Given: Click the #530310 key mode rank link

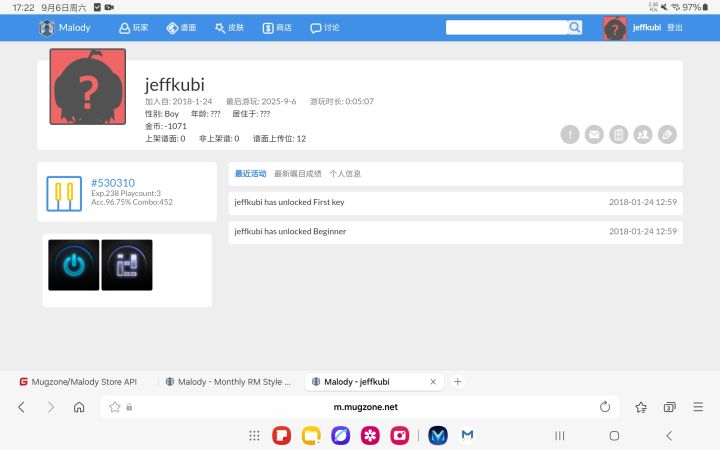Looking at the screenshot, I should [x=113, y=183].
